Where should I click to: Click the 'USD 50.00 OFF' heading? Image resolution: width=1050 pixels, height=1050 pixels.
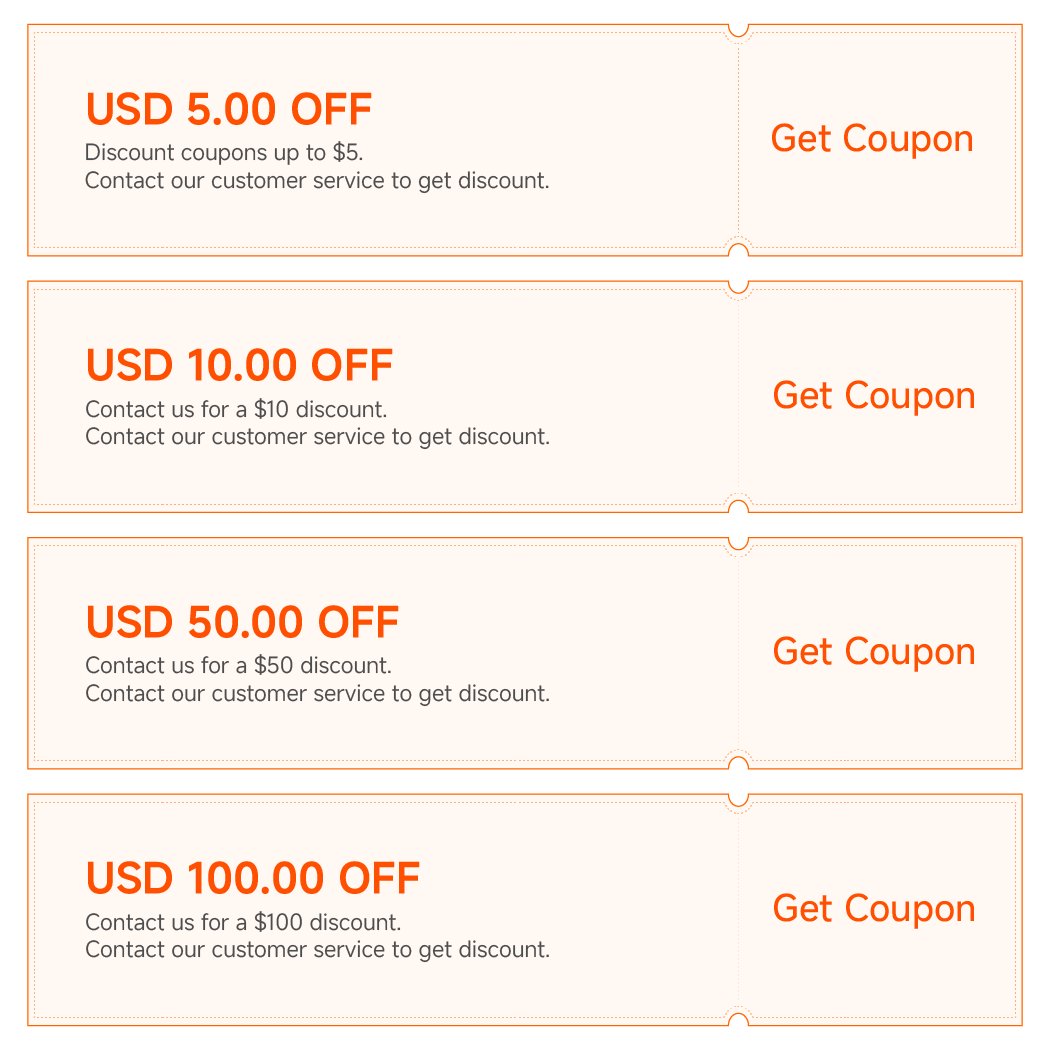(x=242, y=621)
